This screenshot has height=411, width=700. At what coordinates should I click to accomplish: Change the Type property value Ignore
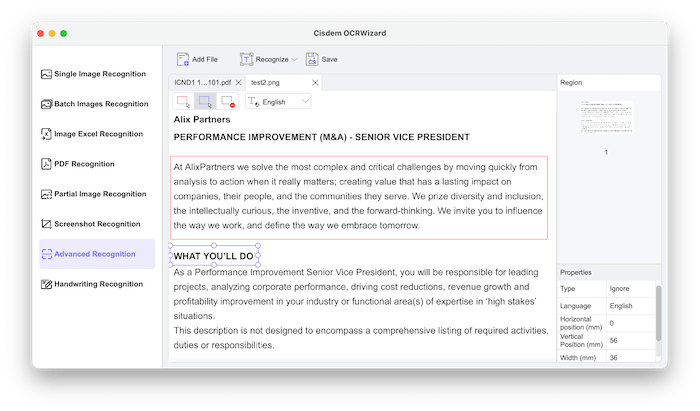coord(630,288)
